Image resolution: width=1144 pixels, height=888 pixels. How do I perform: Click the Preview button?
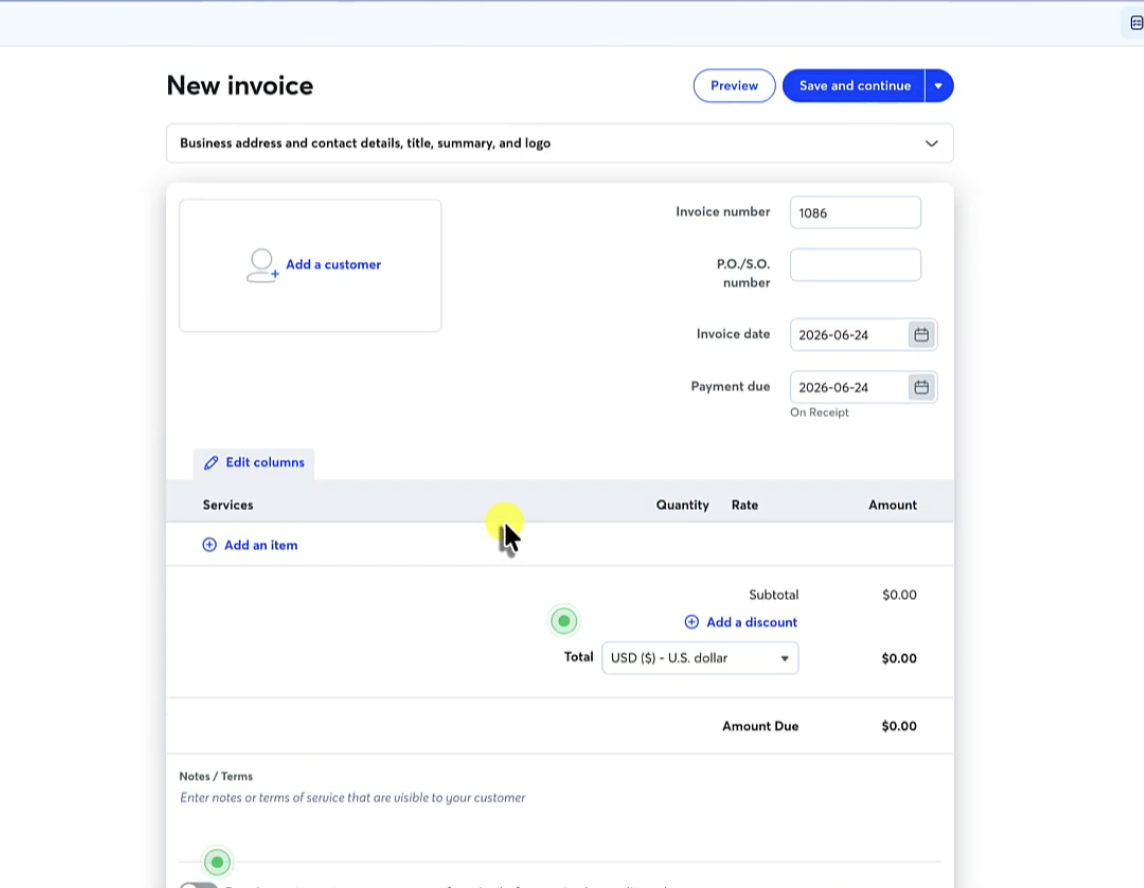click(x=734, y=86)
